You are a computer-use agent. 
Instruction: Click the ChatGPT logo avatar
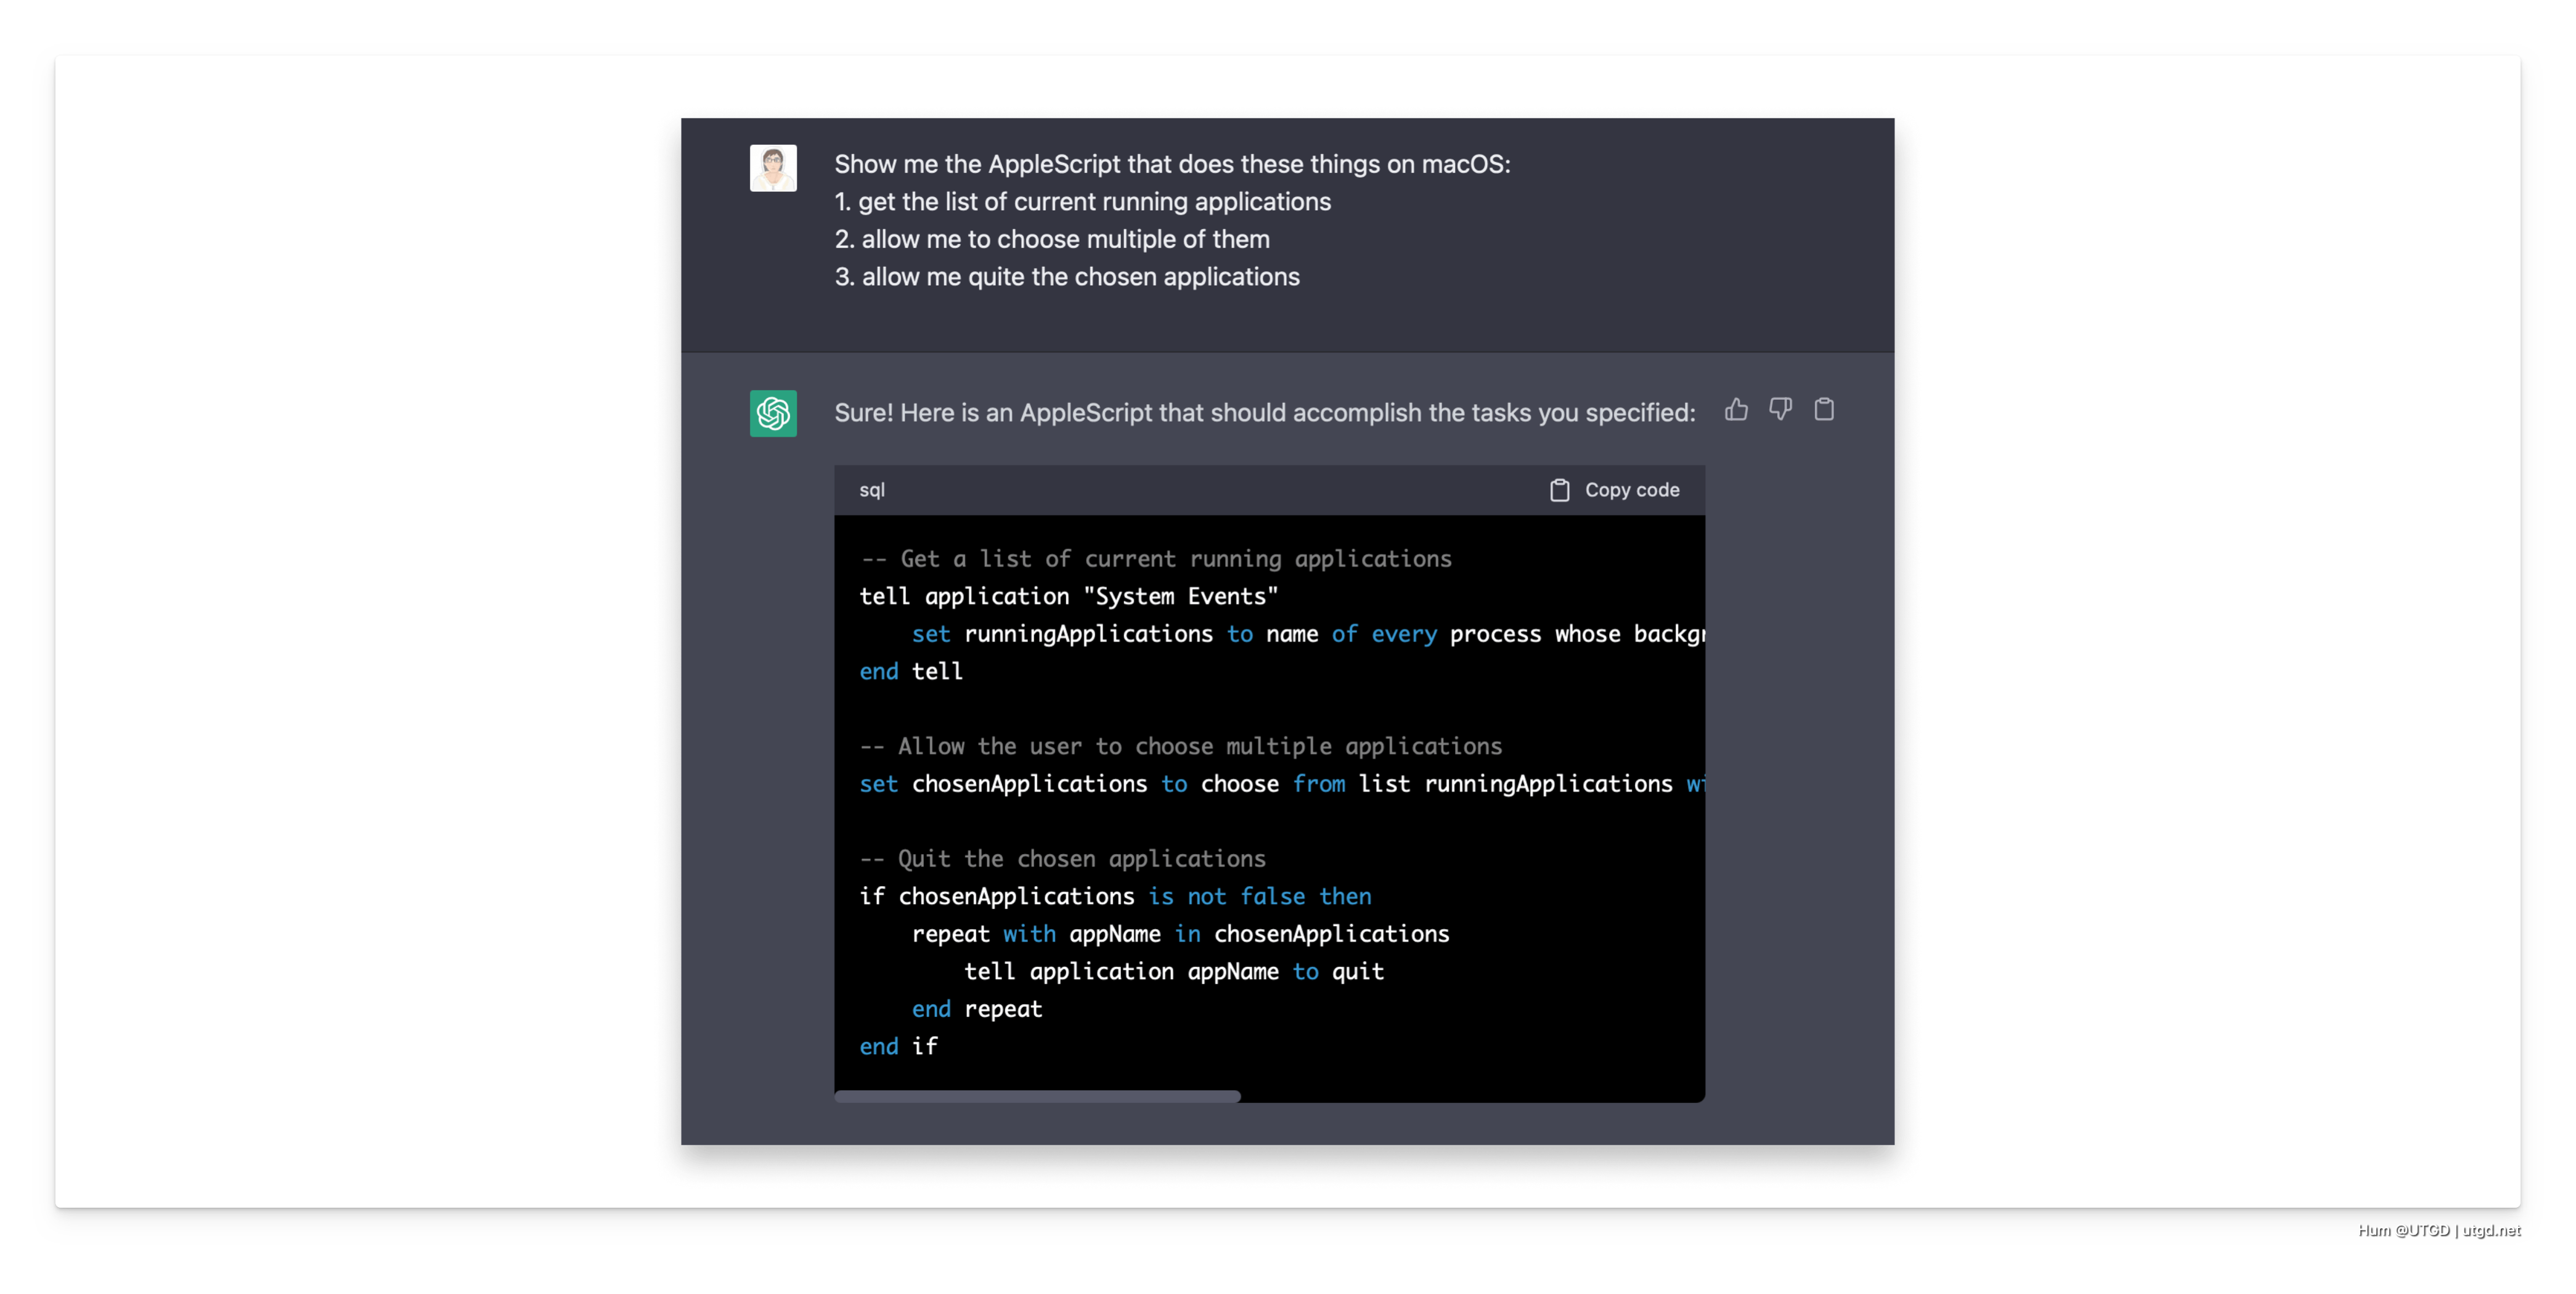click(x=773, y=413)
